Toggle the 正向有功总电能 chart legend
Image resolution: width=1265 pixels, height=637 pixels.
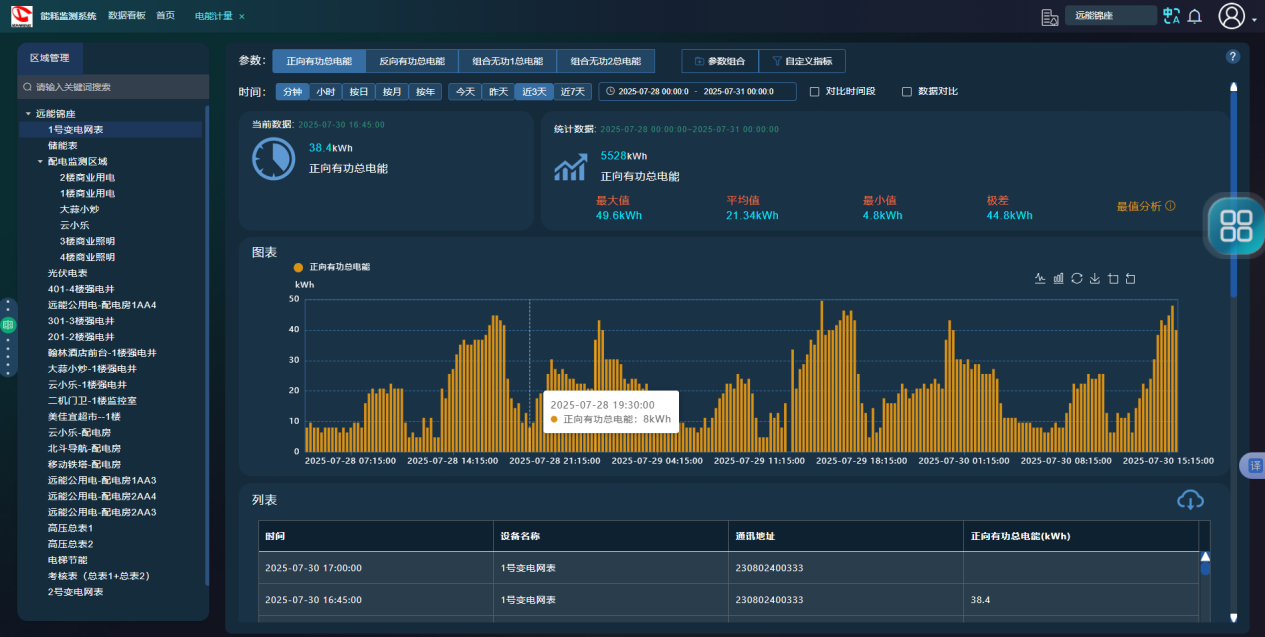coord(332,267)
